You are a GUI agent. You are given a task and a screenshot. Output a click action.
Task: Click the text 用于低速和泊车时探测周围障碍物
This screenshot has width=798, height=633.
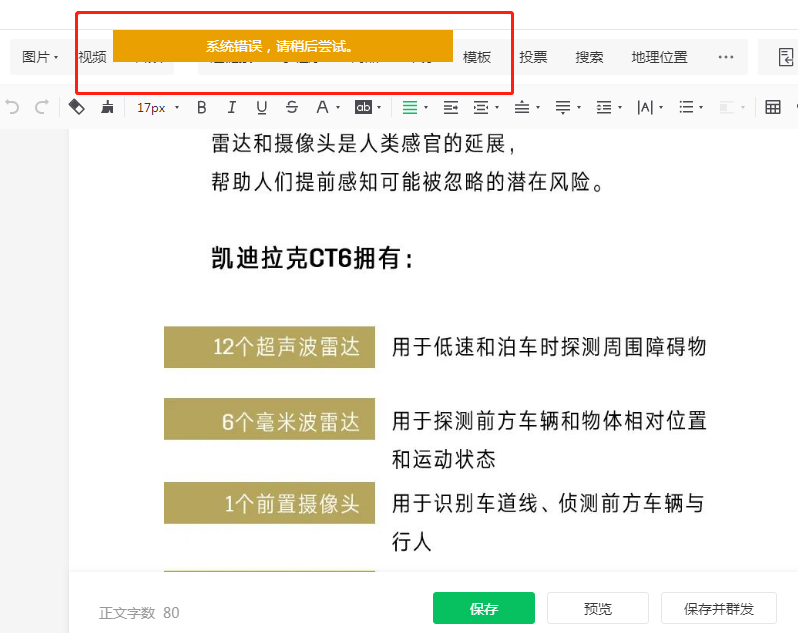[549, 347]
